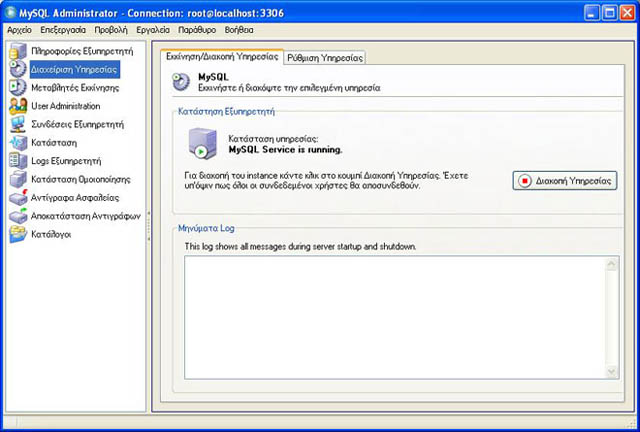Select Κατάλογοι in sidebar
Viewport: 640px width, 432px height.
51,234
